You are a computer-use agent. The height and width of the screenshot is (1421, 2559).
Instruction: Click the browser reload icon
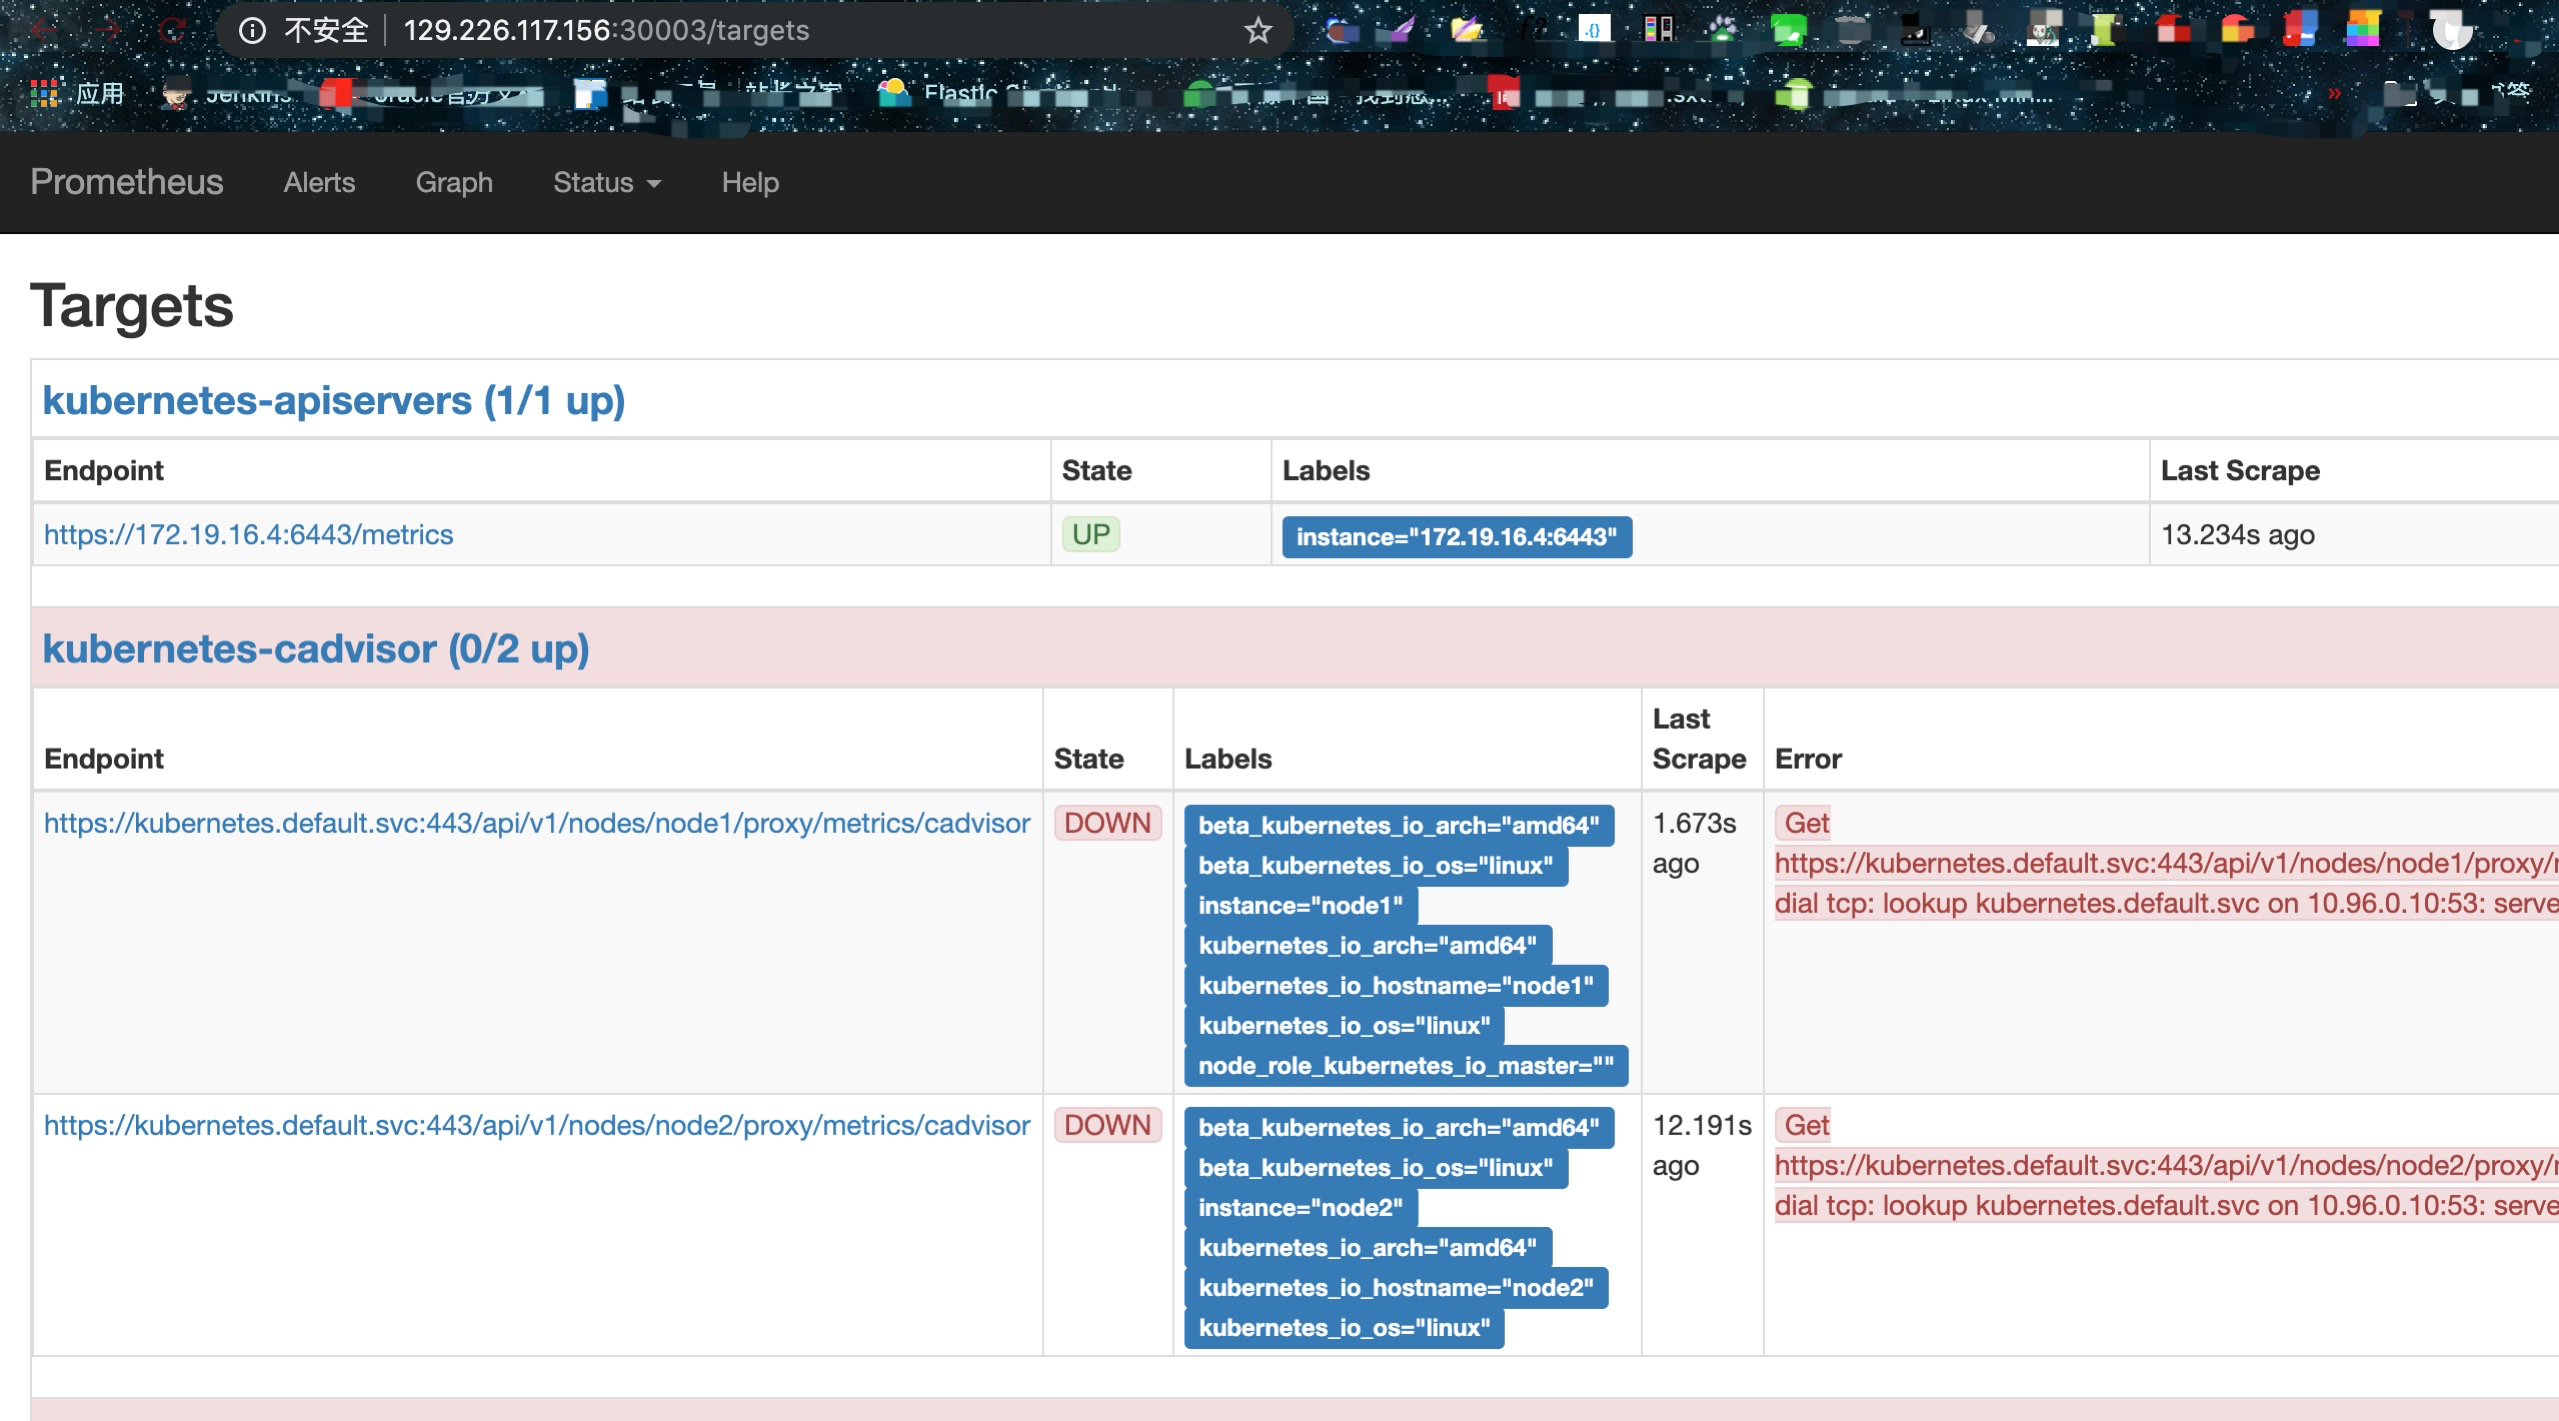tap(171, 30)
